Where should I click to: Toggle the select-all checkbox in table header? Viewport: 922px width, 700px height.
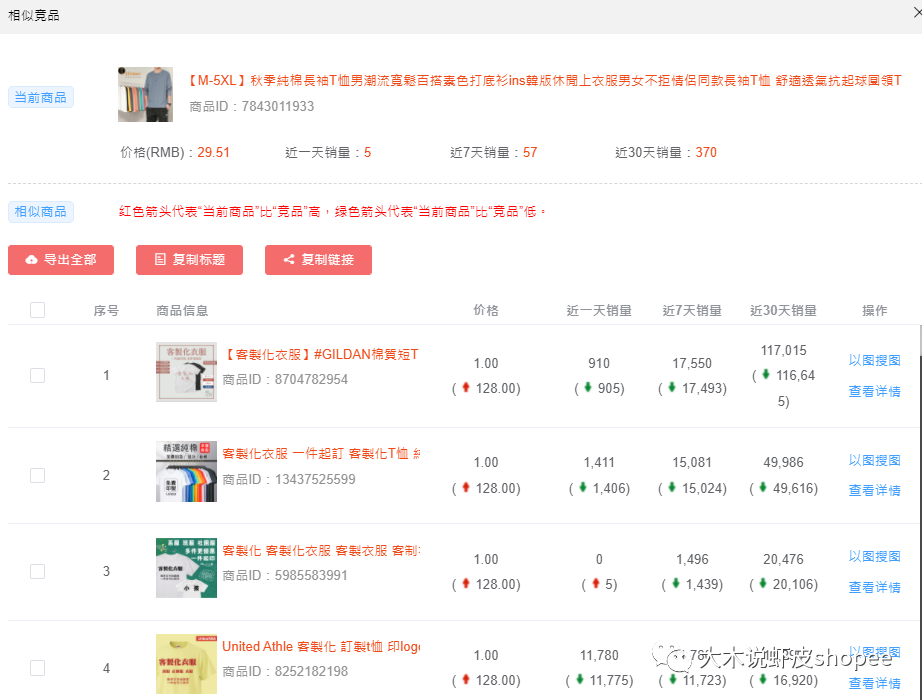38,310
